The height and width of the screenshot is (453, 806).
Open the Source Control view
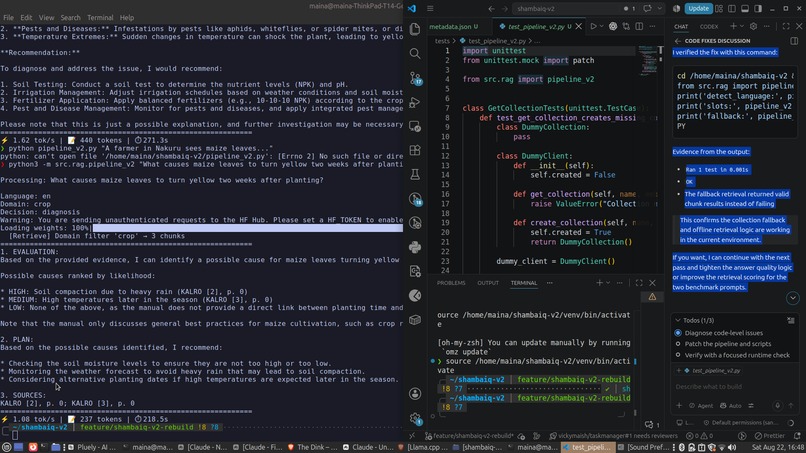(415, 78)
